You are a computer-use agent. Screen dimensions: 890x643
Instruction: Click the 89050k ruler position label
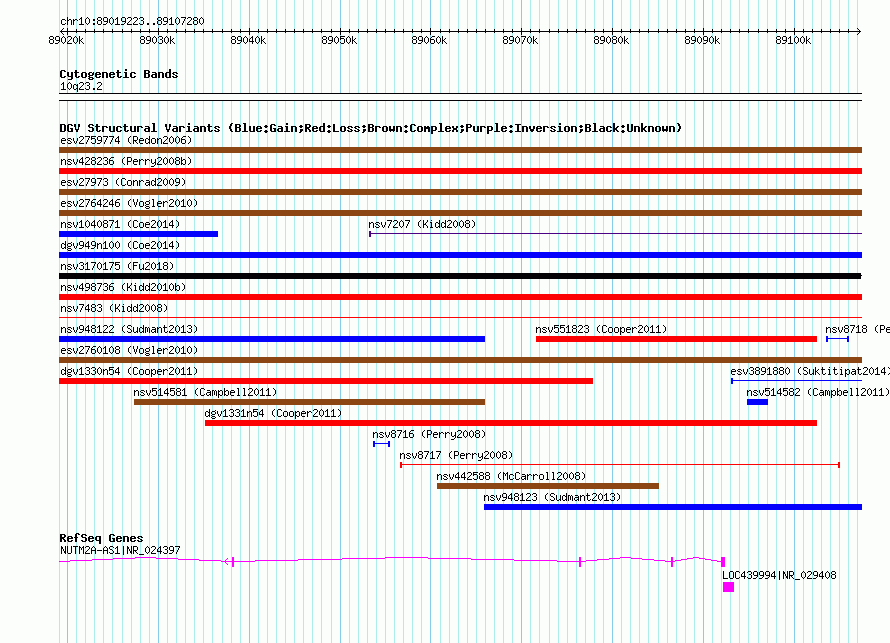(339, 40)
